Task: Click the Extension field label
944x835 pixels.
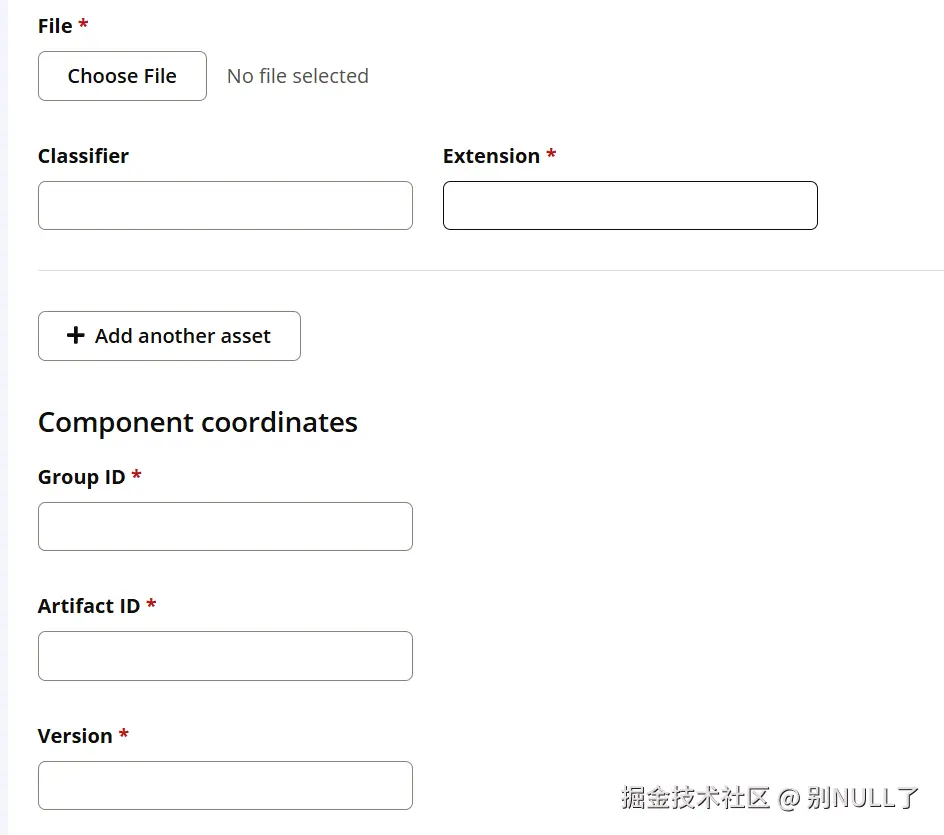Action: [491, 156]
